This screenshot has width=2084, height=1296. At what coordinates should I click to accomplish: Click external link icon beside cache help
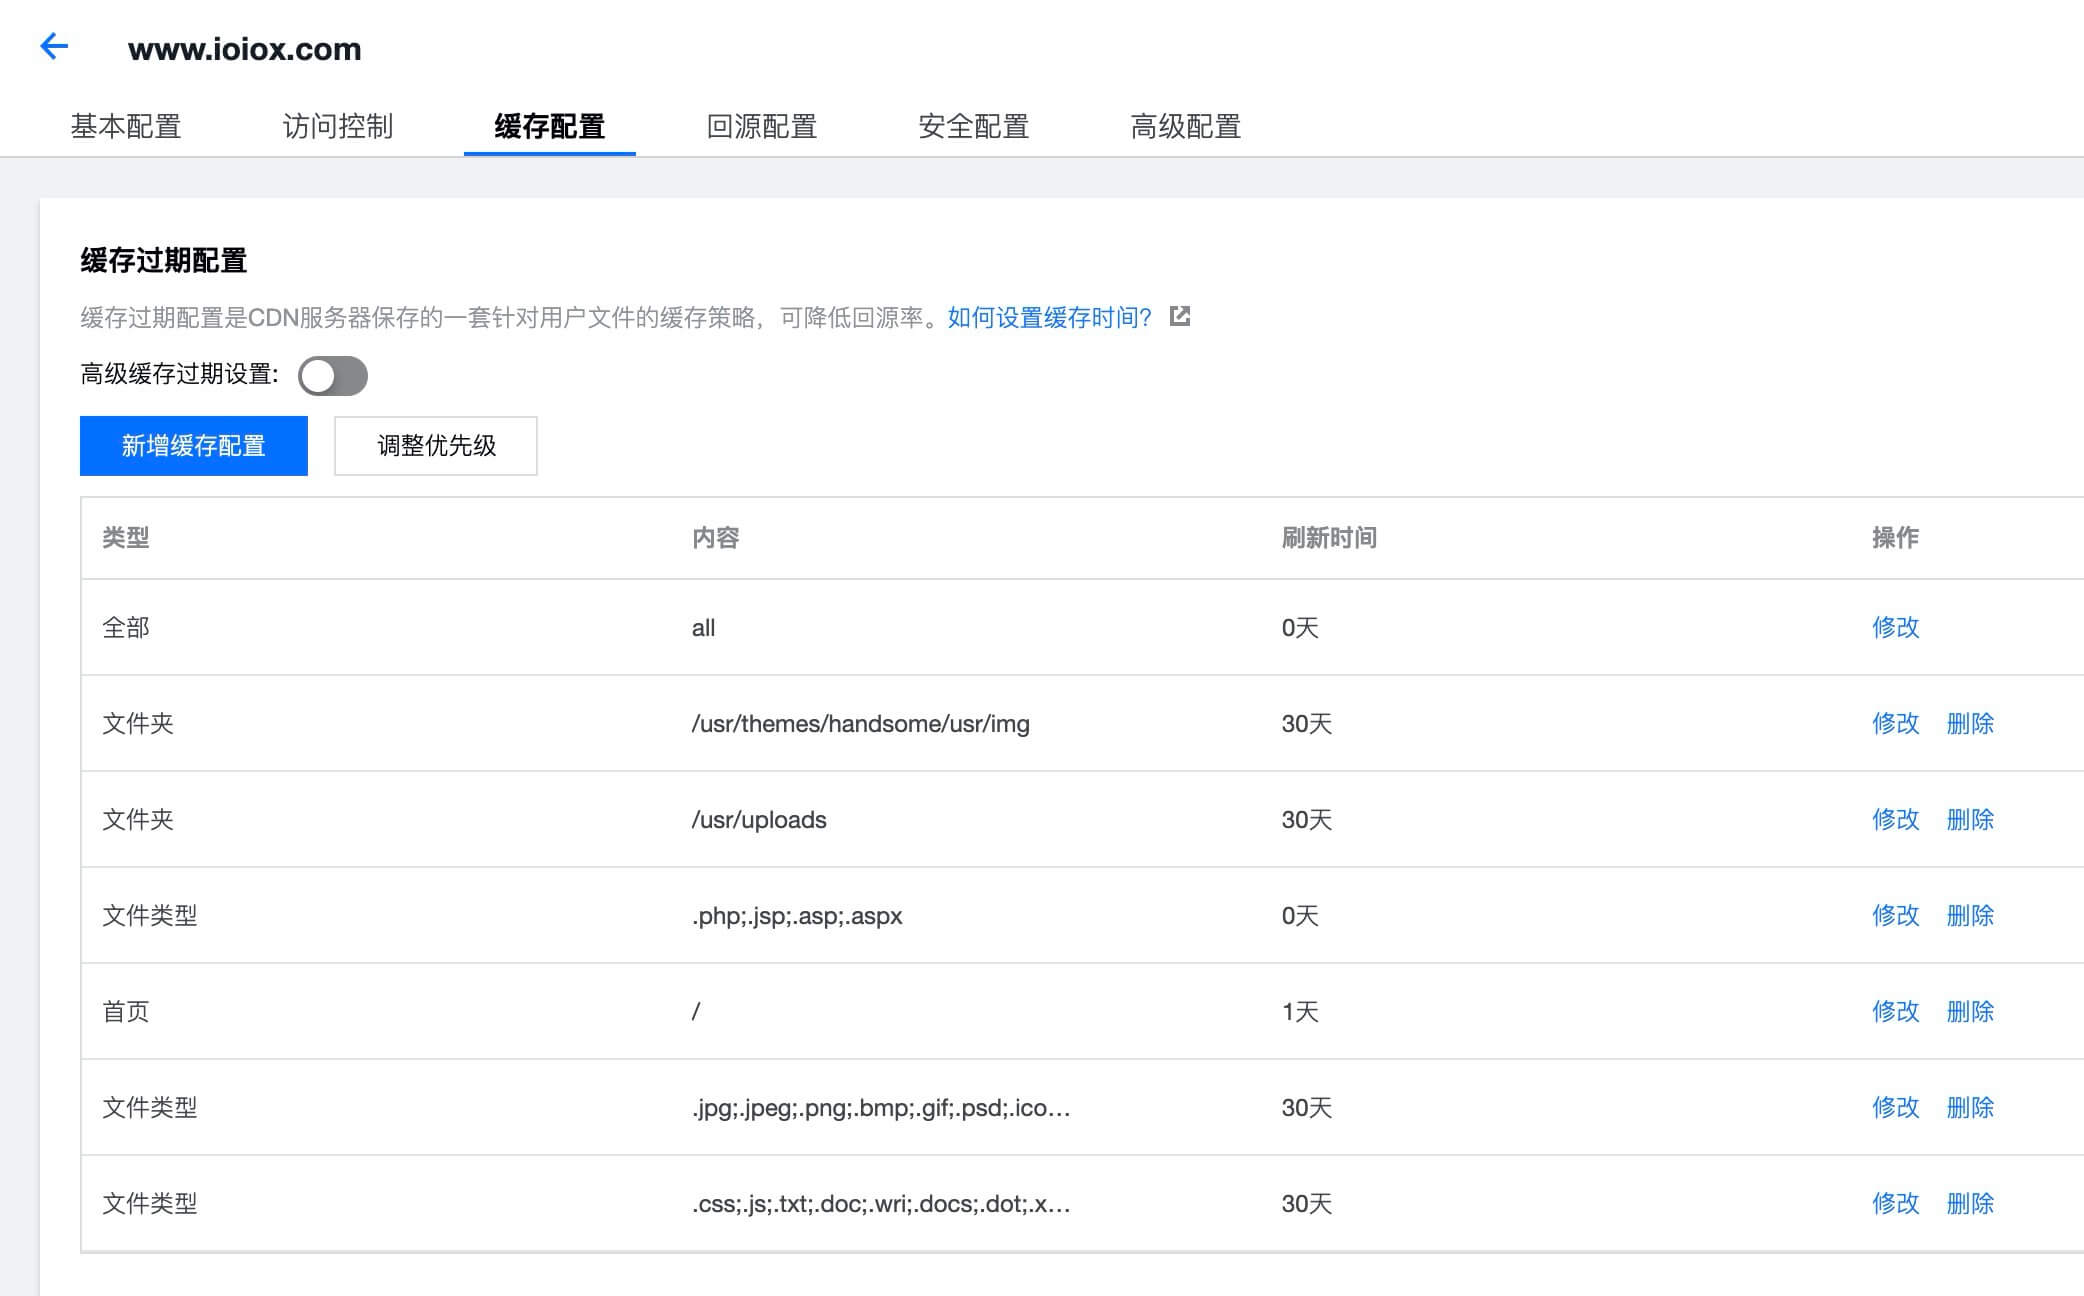point(1180,317)
